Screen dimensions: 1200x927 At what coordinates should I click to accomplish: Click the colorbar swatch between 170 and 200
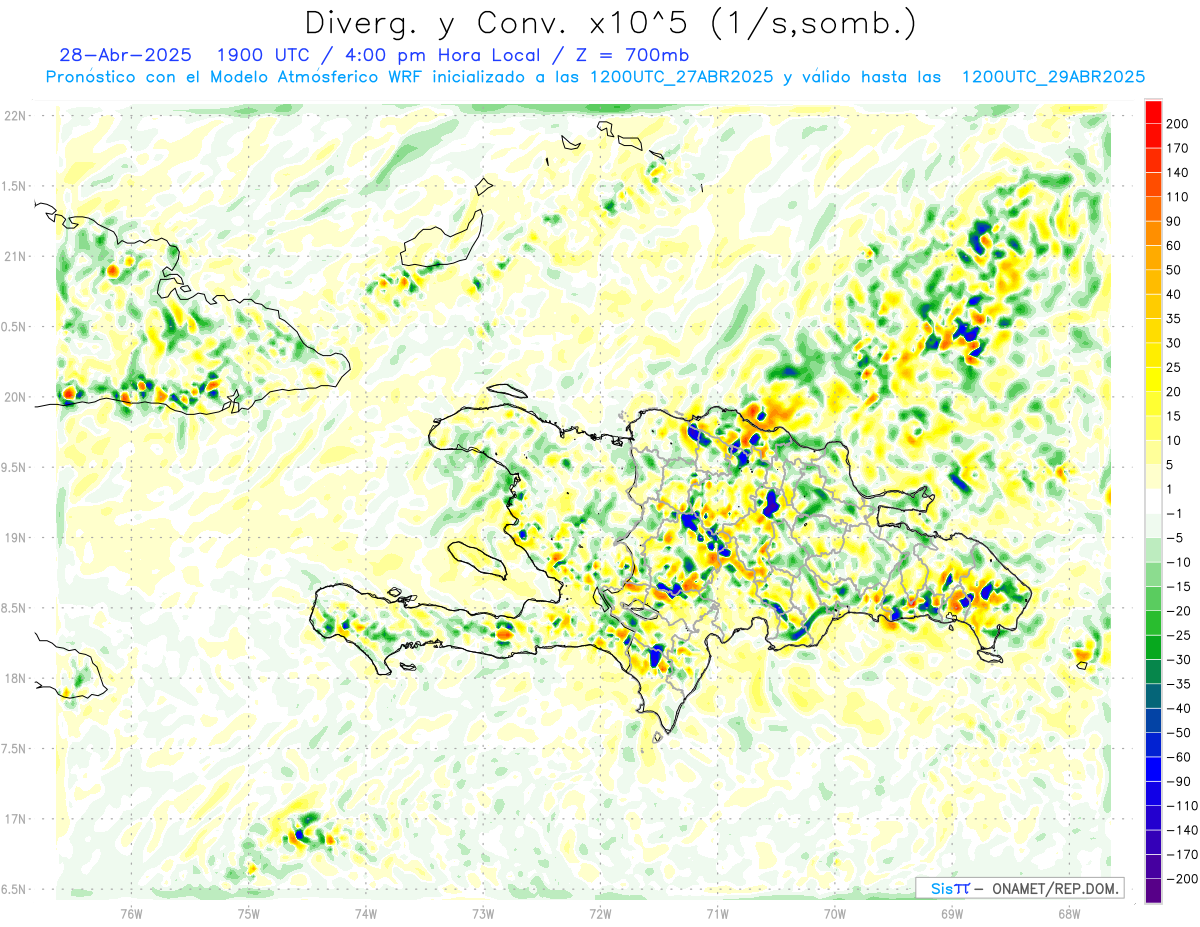coord(1153,136)
